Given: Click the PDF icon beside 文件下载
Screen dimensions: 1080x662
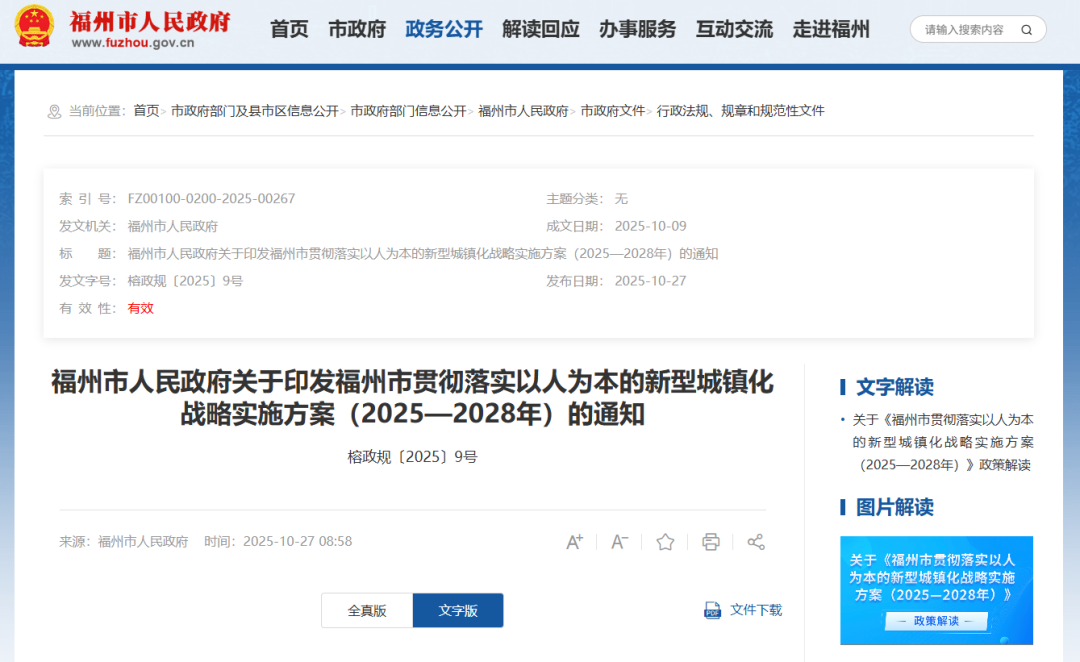Looking at the screenshot, I should pyautogui.click(x=713, y=610).
